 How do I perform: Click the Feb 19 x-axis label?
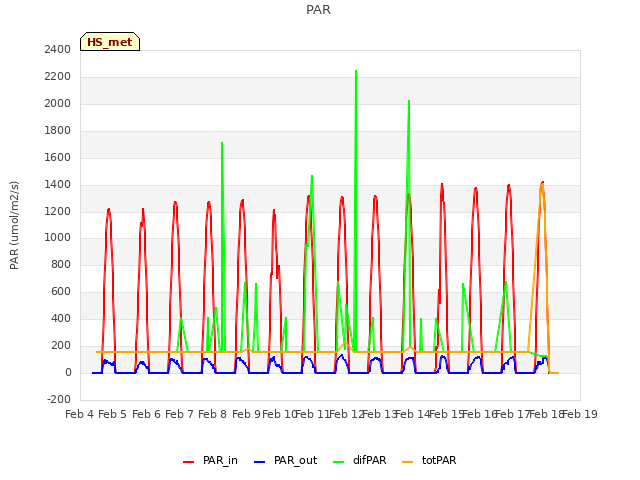pos(580,414)
